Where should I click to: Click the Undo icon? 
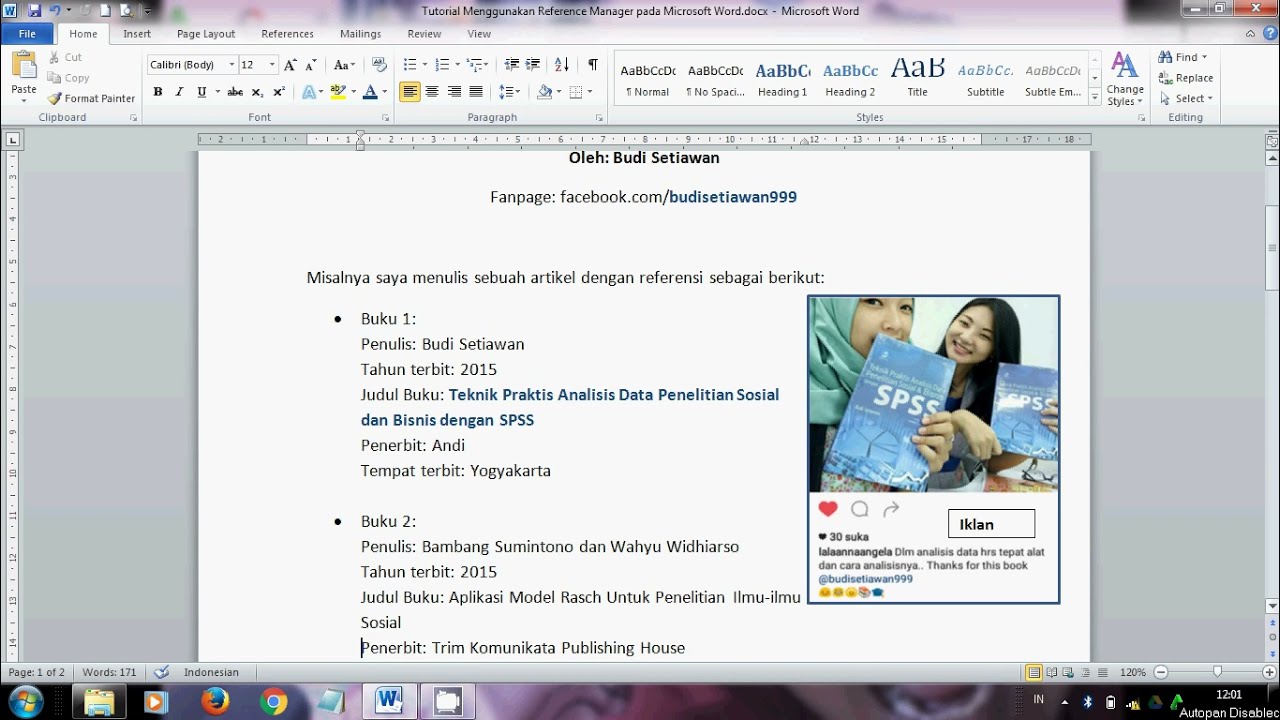tap(56, 11)
